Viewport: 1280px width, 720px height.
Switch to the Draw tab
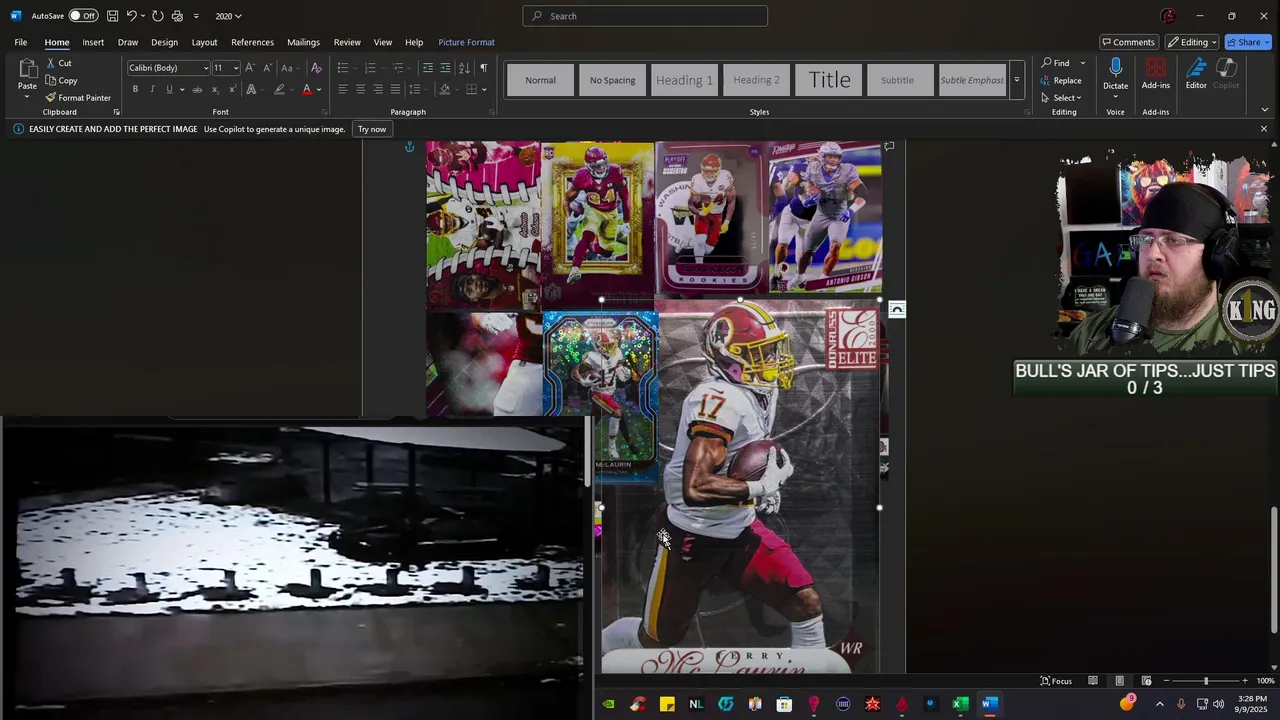point(128,42)
